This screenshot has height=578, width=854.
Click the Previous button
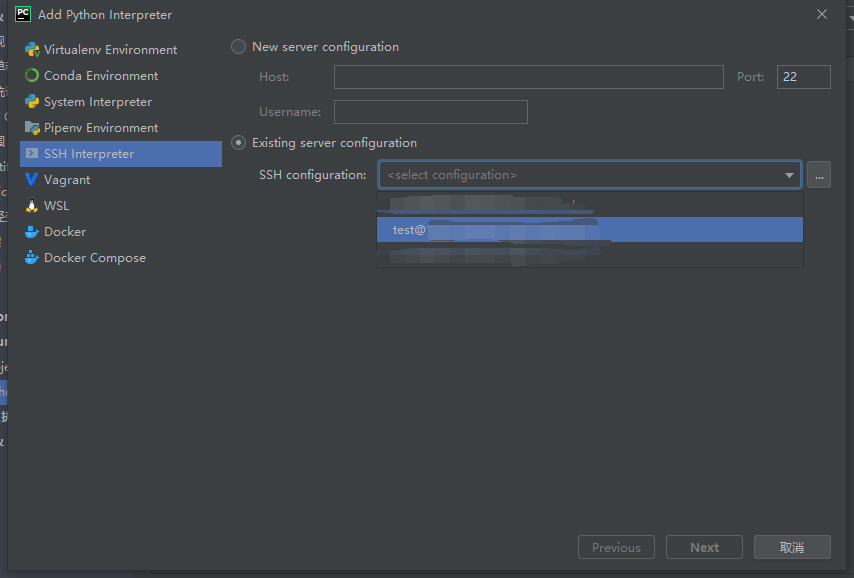[x=616, y=547]
